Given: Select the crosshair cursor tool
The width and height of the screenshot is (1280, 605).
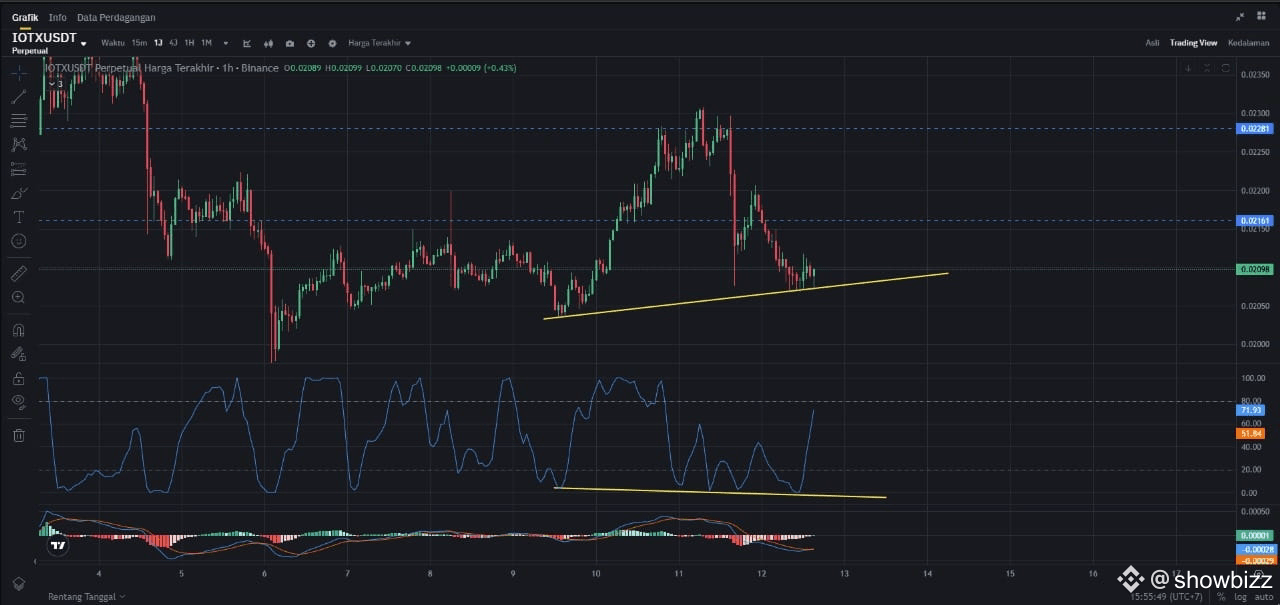Looking at the screenshot, I should click(18, 73).
